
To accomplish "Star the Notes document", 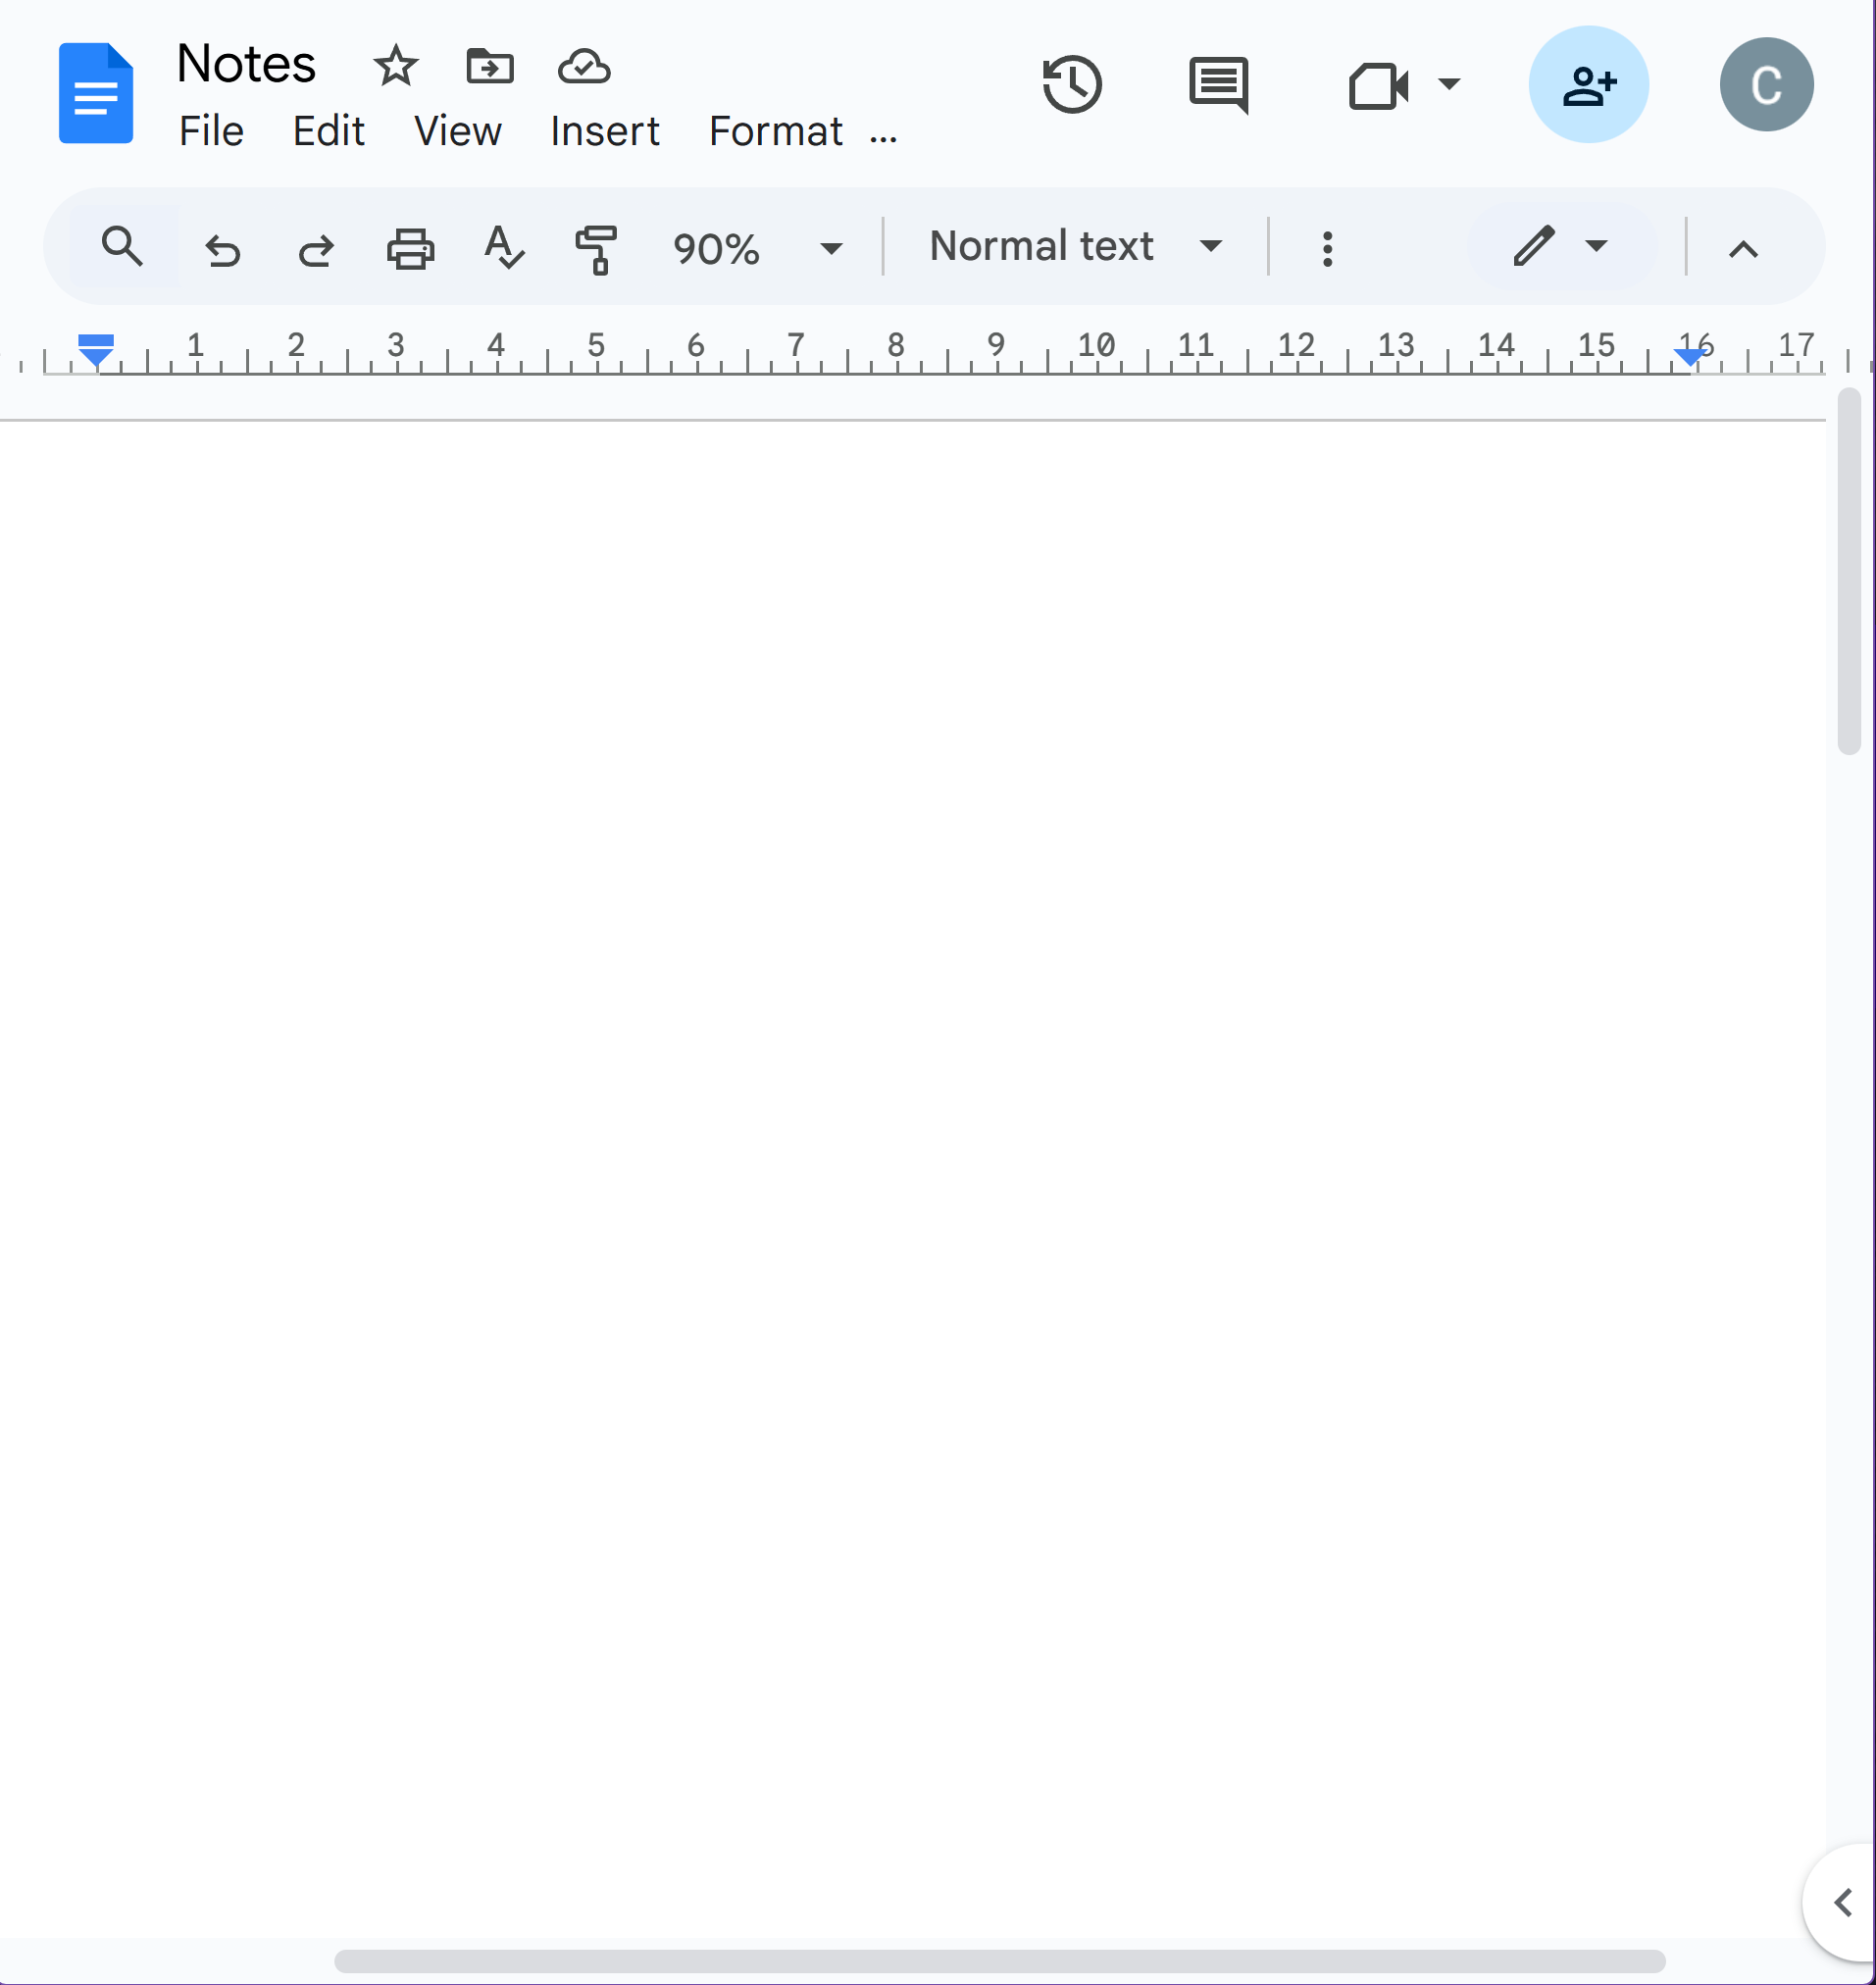I will click(x=395, y=66).
